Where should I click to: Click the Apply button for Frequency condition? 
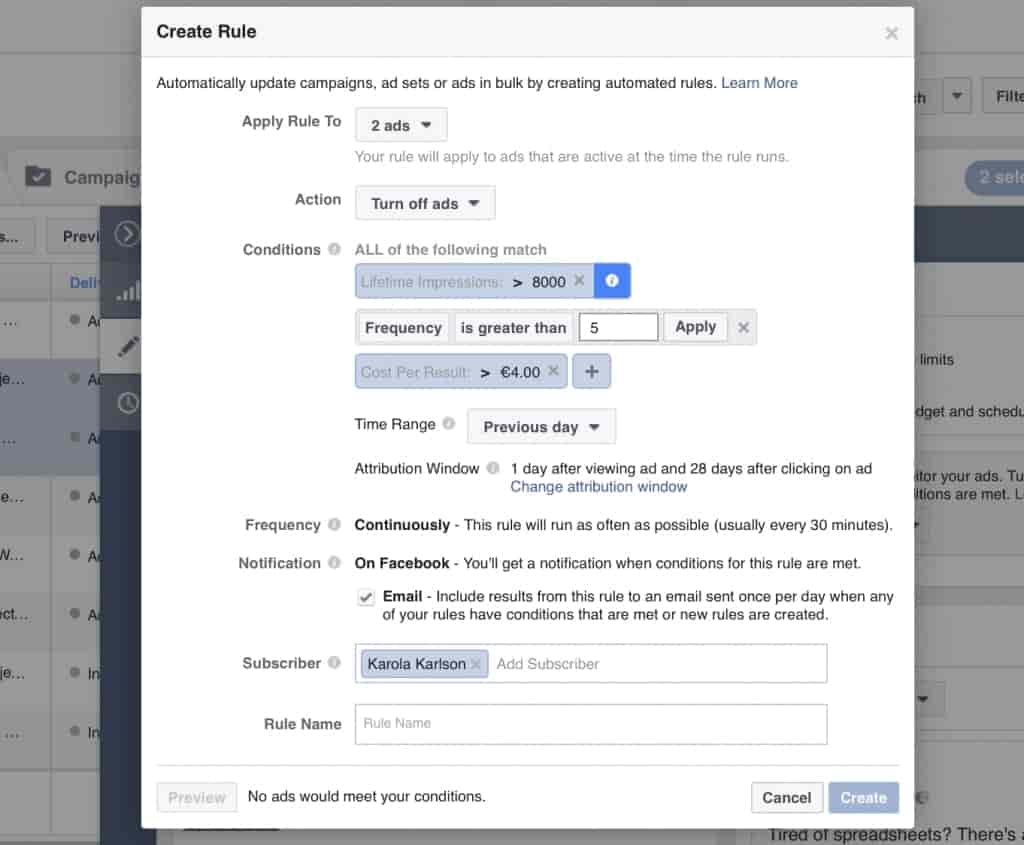pyautogui.click(x=695, y=327)
